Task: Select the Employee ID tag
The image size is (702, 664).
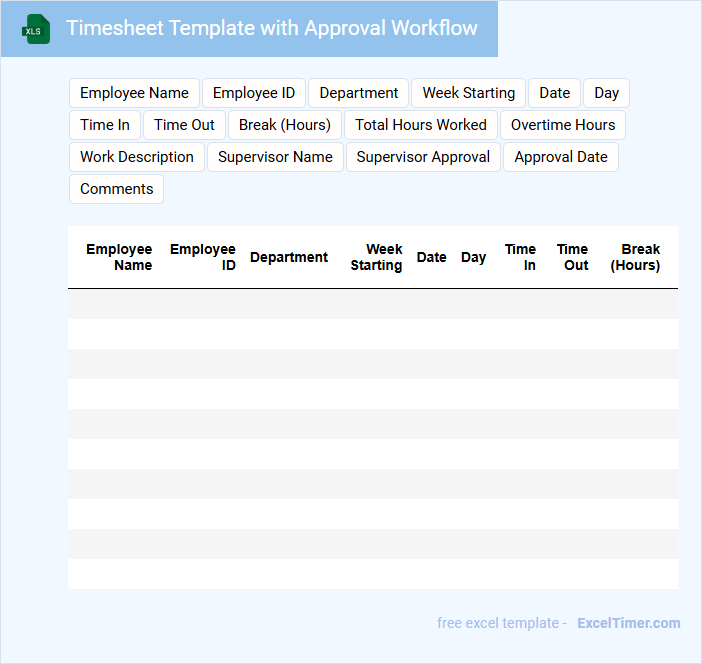Action: point(254,93)
